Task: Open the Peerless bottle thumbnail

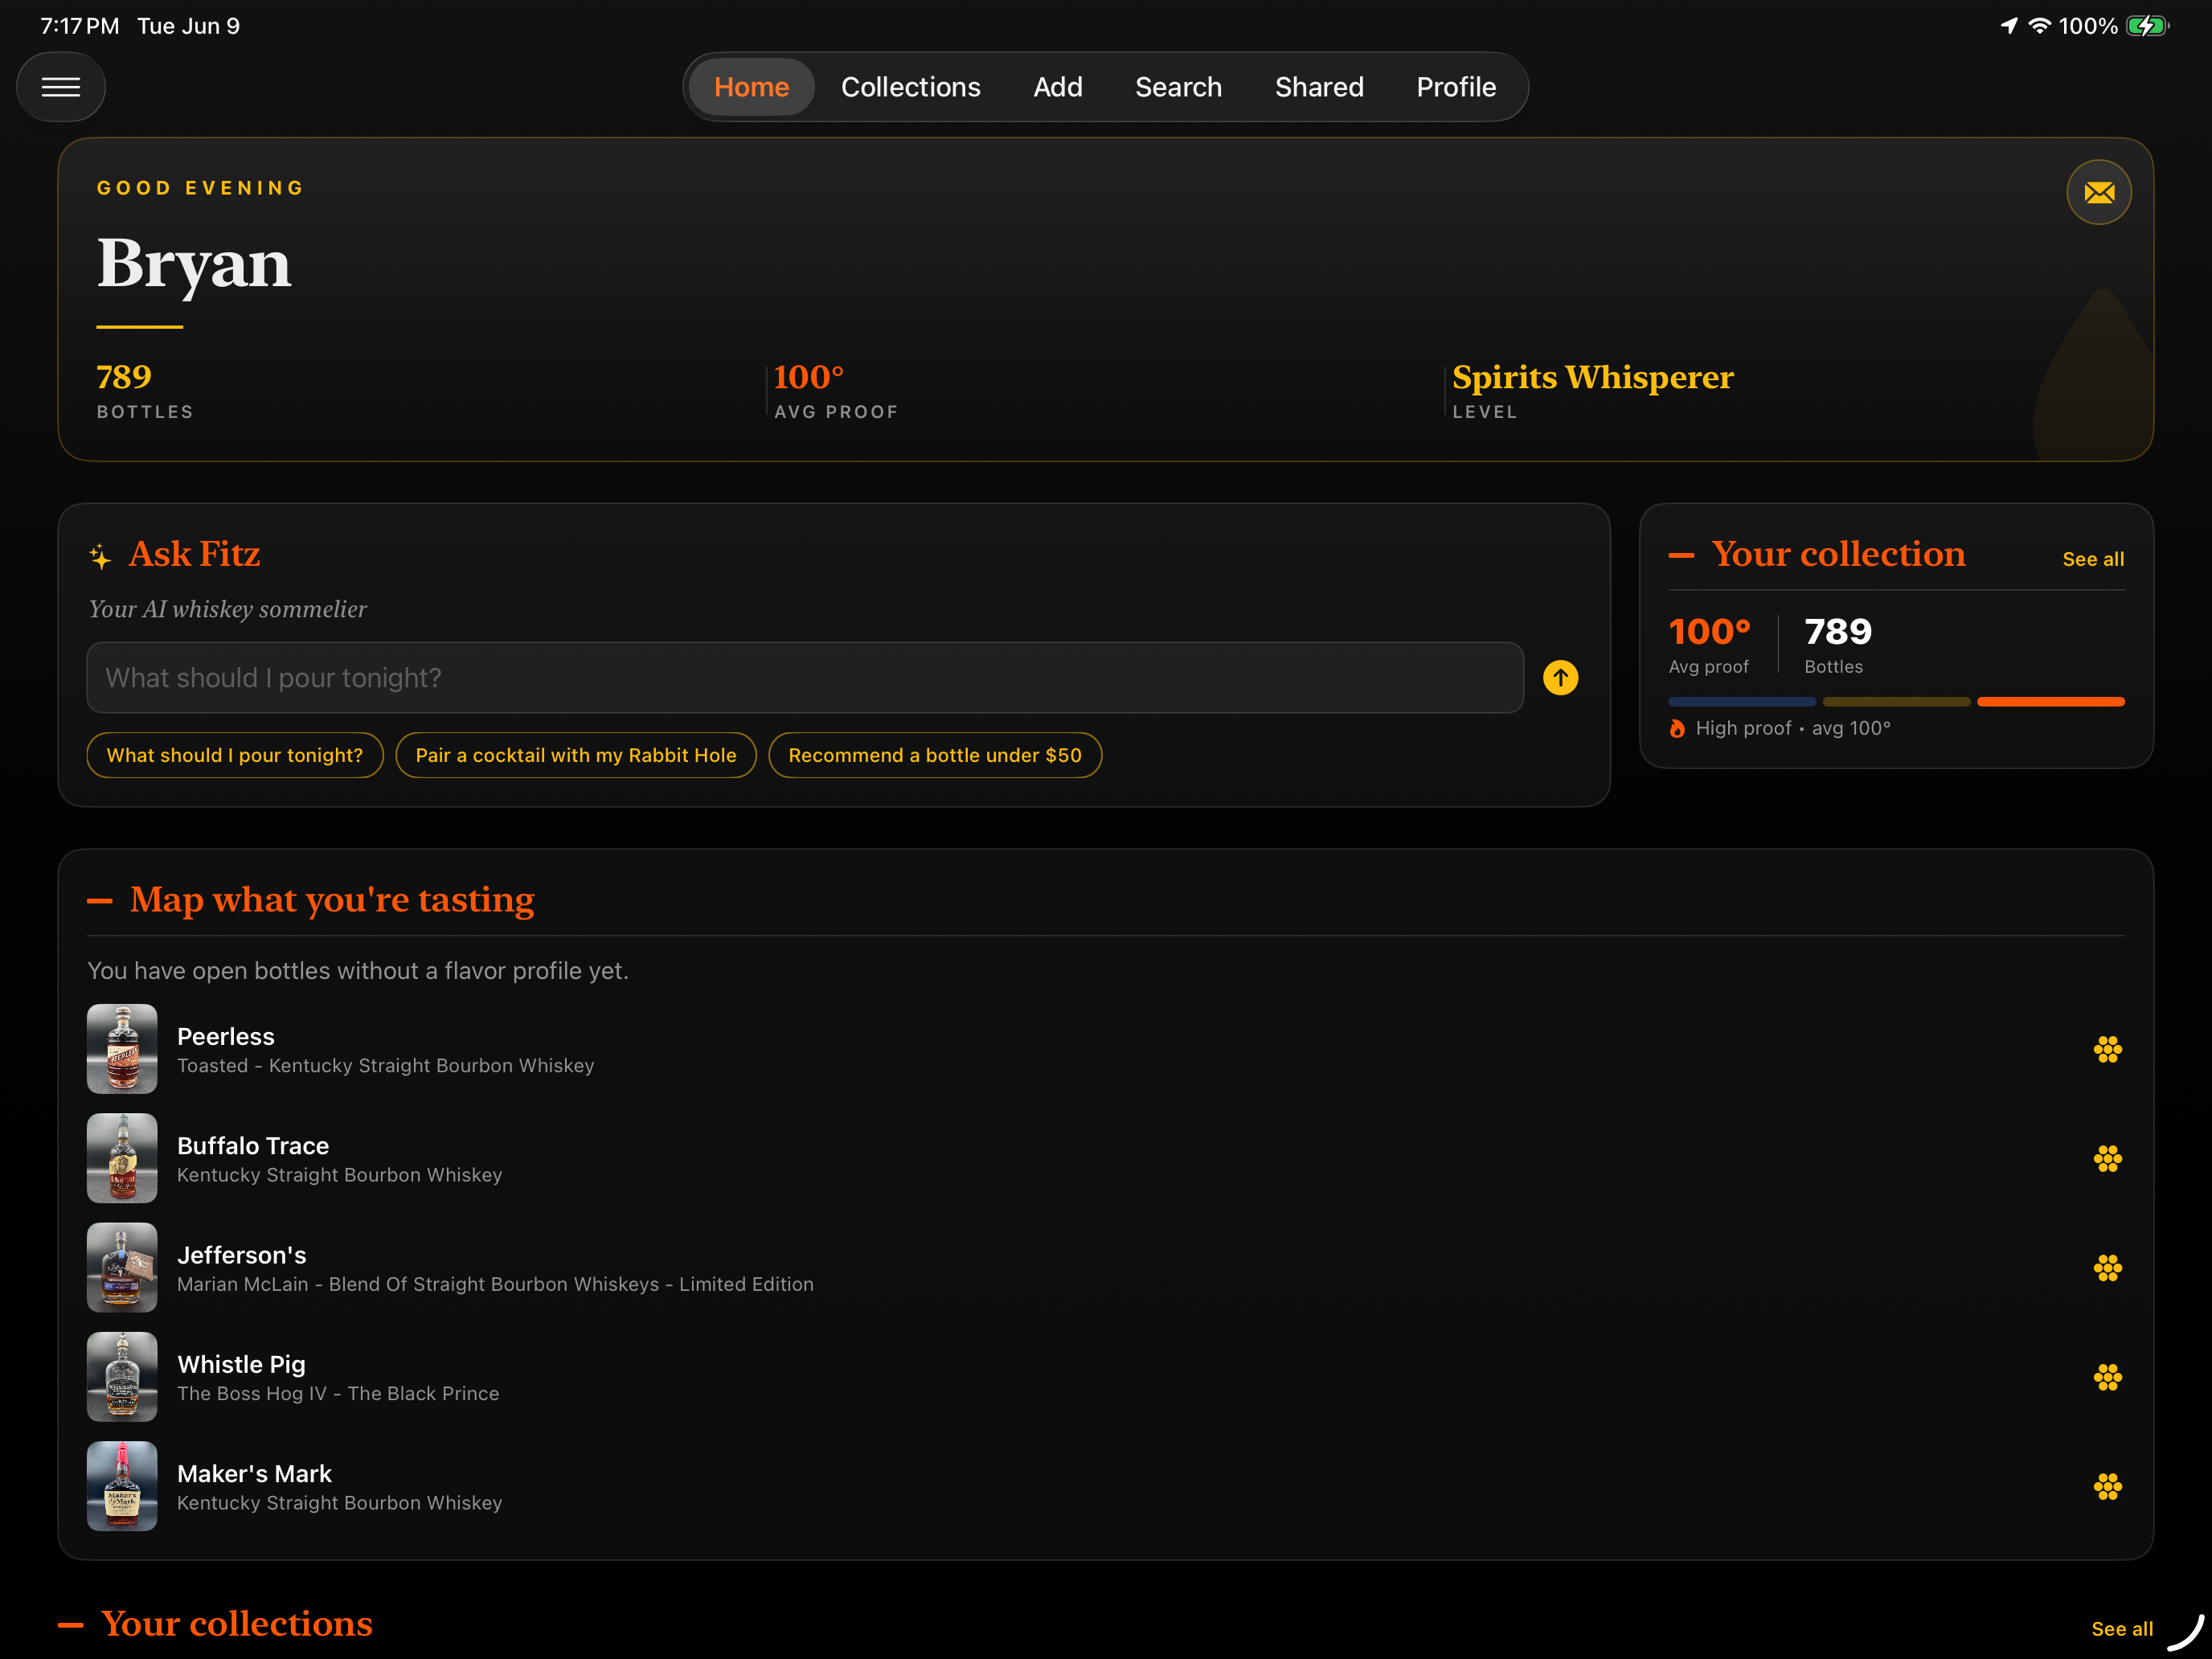Action: 122,1049
